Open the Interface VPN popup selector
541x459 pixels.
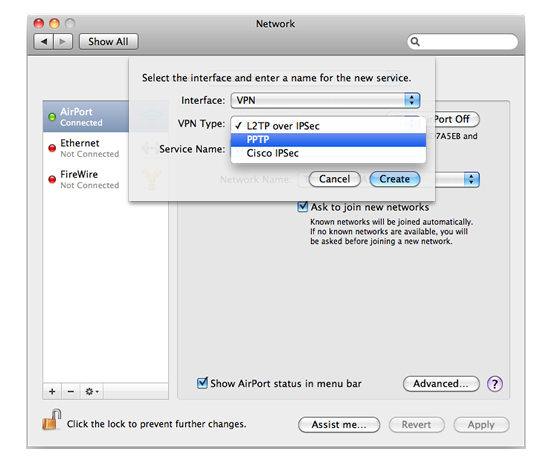[325, 100]
